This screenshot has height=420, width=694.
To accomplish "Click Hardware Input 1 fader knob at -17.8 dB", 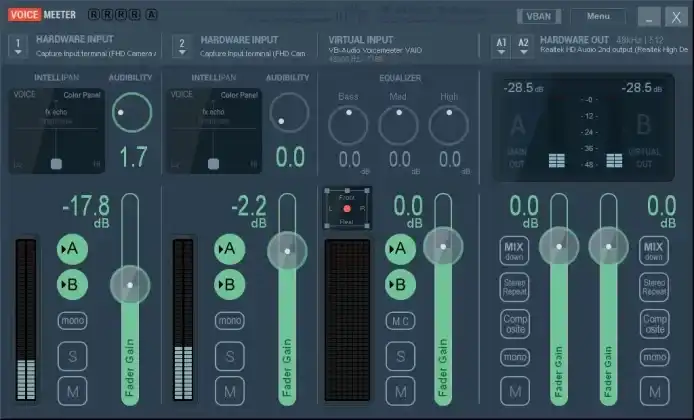I will click(130, 285).
